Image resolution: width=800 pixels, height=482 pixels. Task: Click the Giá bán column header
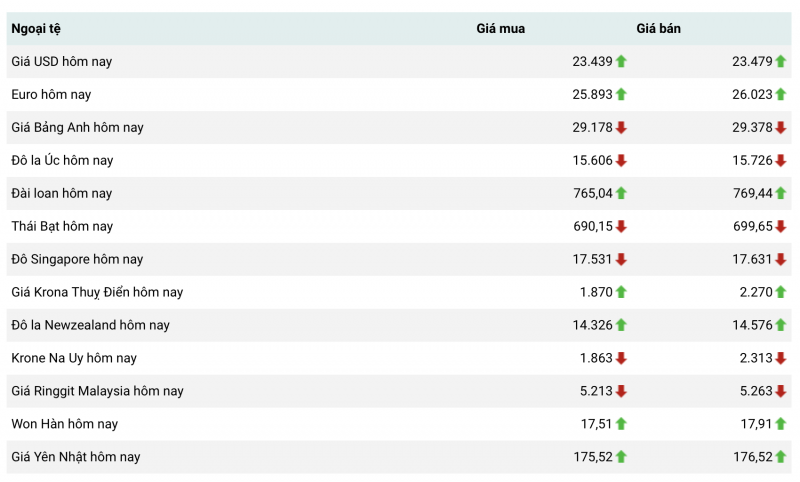[x=658, y=29]
